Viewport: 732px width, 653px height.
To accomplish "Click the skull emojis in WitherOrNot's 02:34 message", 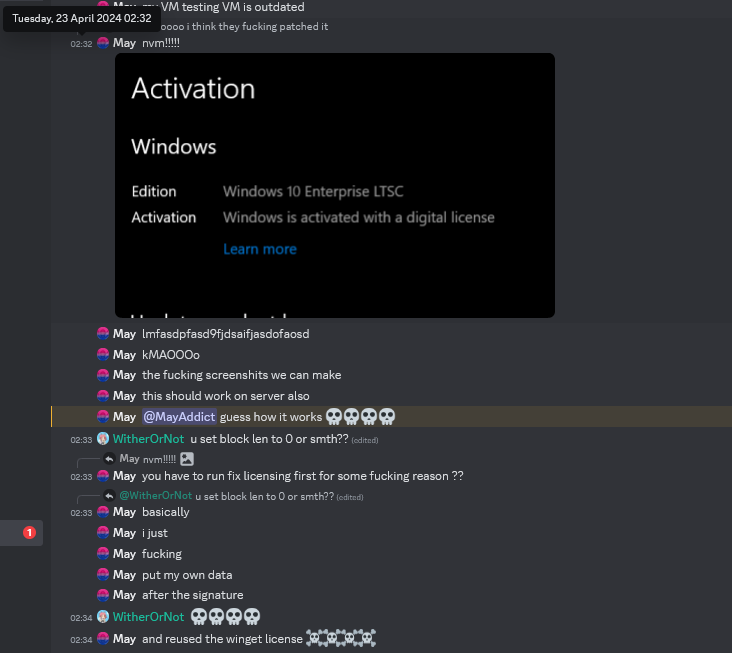I will click(225, 617).
